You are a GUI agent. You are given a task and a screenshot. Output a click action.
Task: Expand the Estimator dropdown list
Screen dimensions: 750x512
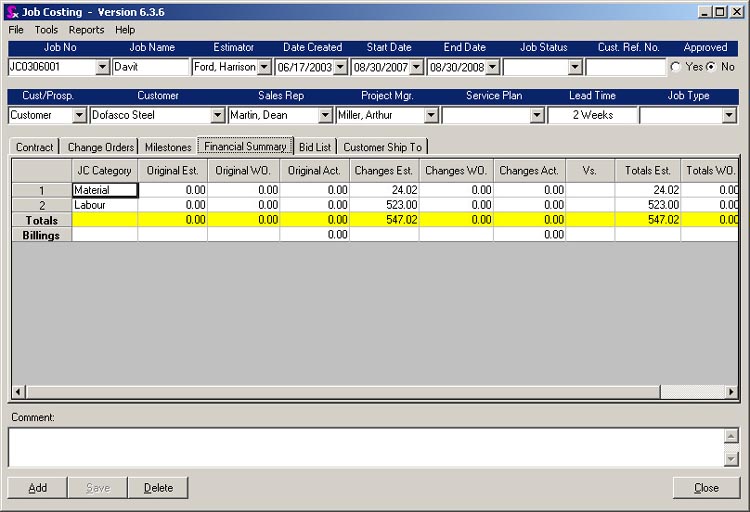[x=264, y=67]
